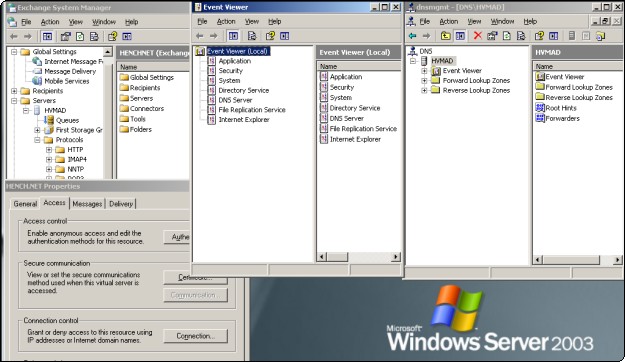Click Export List icon in Event Viewer toolbar
625x362 pixels.
pos(252,36)
